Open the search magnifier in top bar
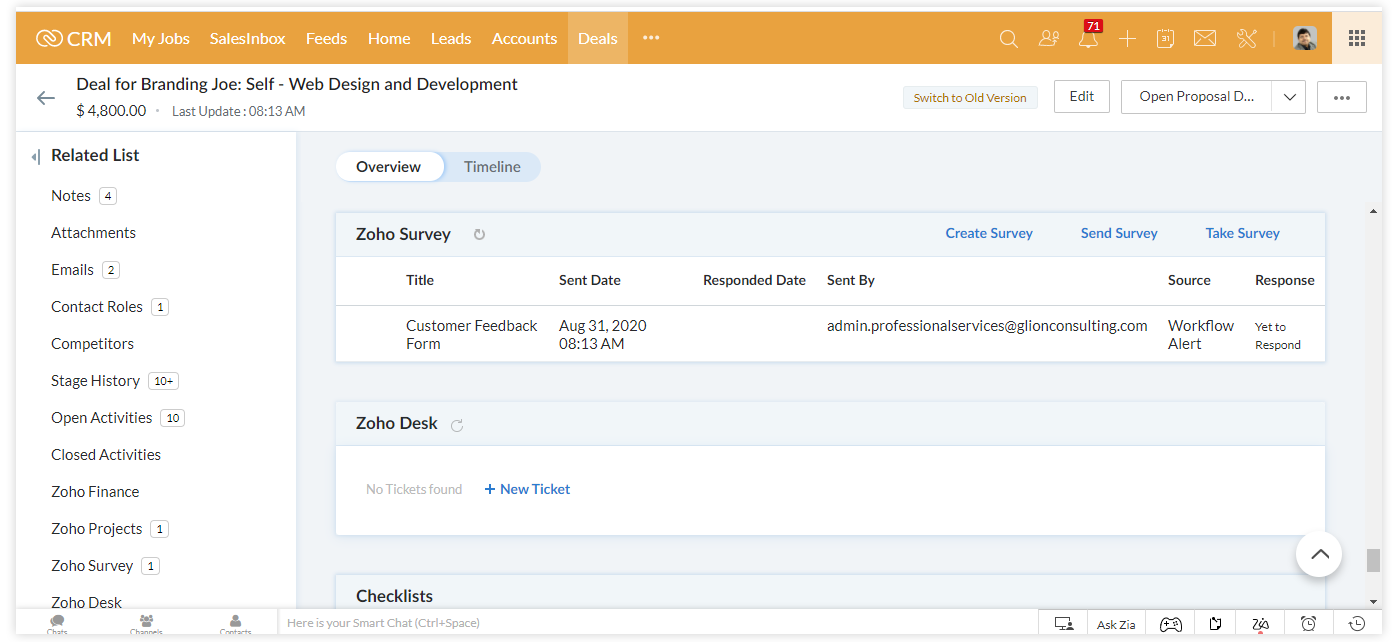 [x=1009, y=39]
